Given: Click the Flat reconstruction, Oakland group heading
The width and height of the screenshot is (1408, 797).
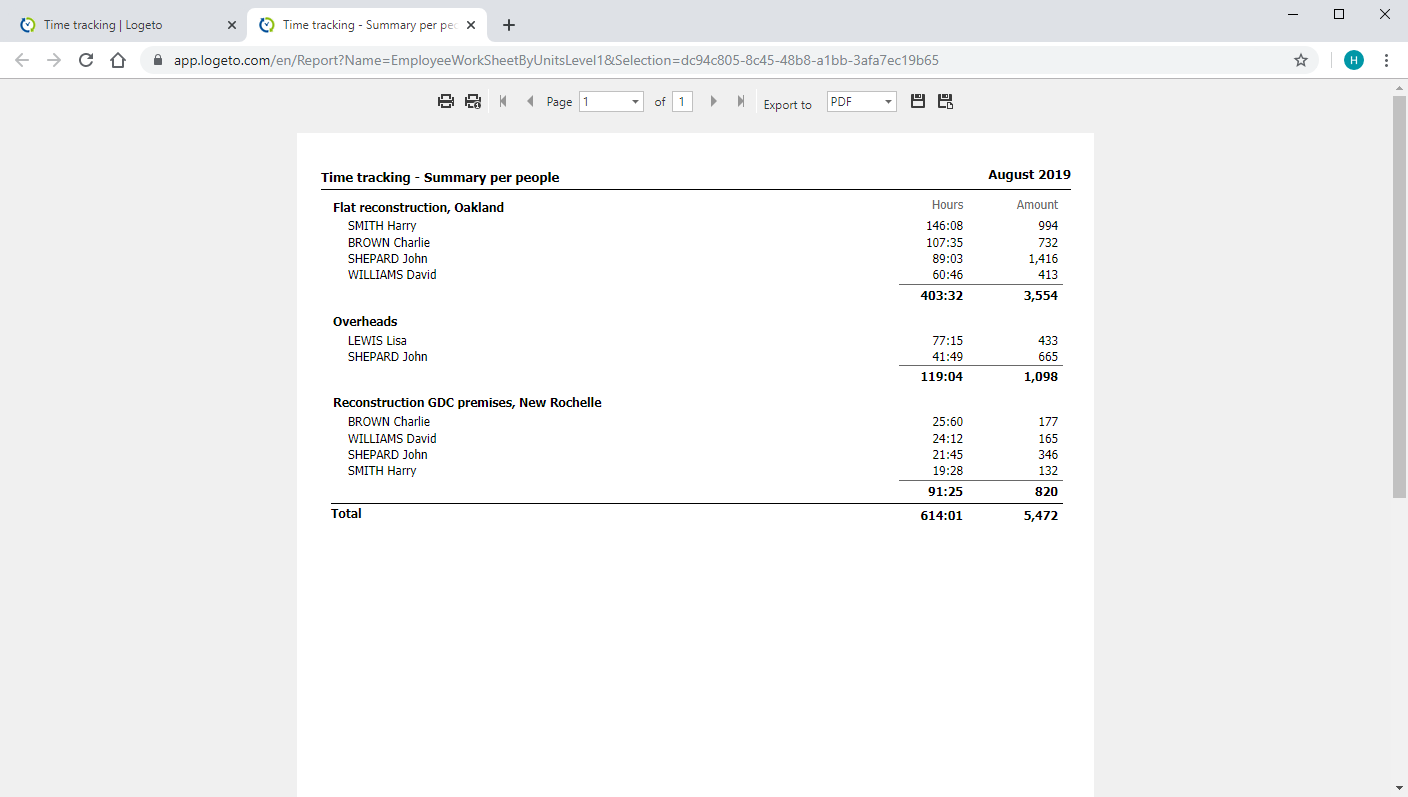Looking at the screenshot, I should 418,208.
